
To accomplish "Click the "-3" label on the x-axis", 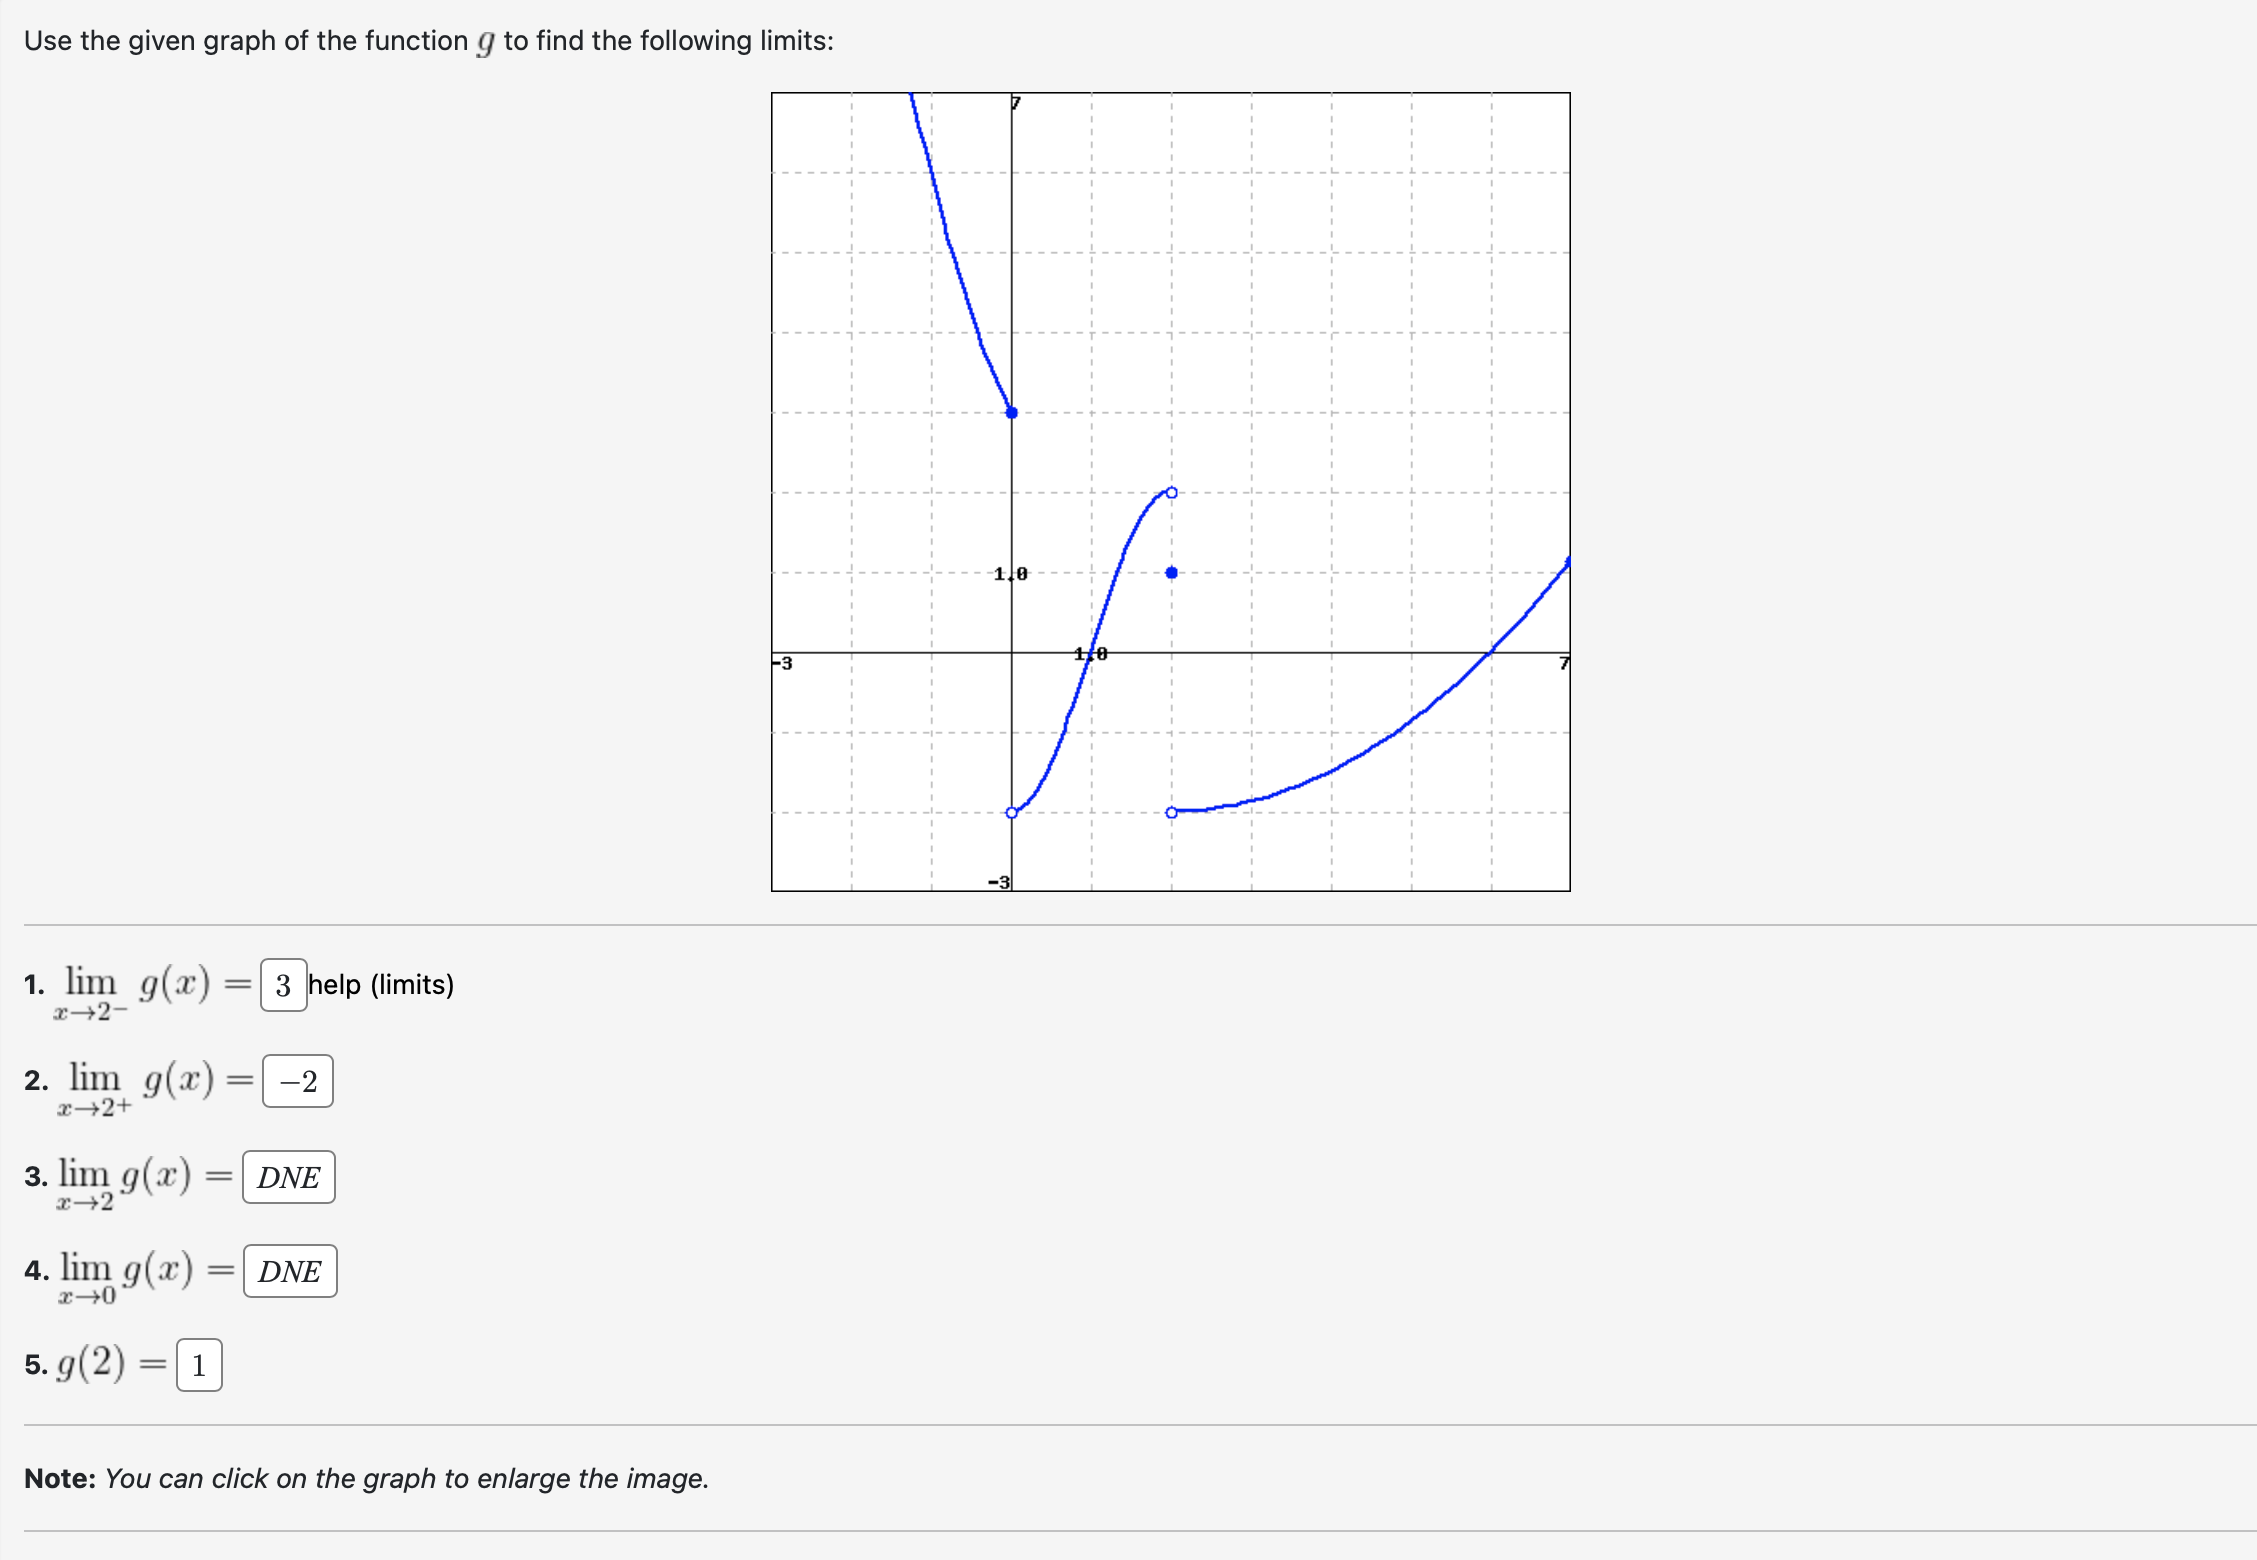I will click(x=783, y=661).
